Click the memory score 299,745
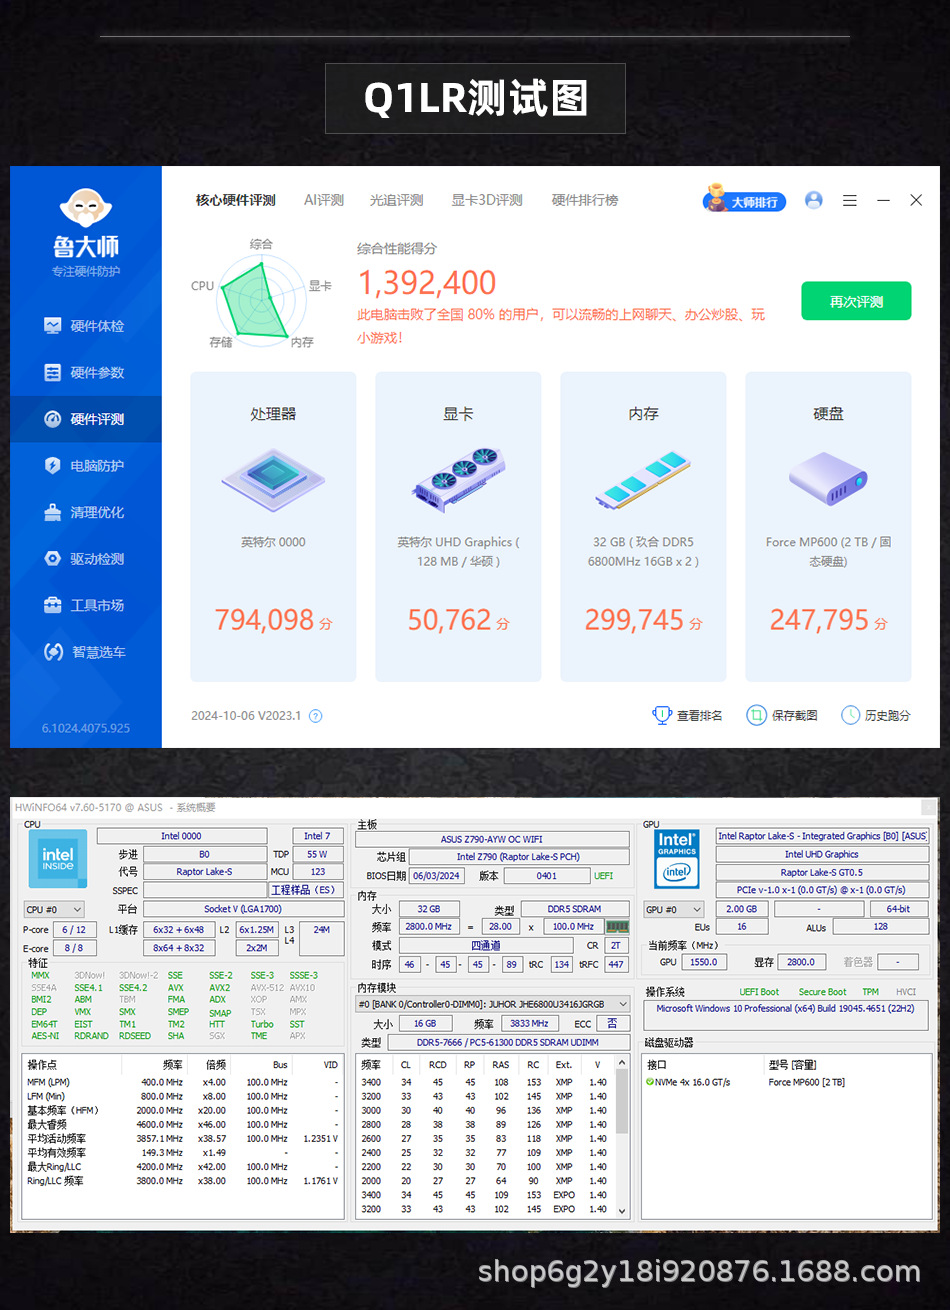This screenshot has width=950, height=1310. (x=634, y=620)
